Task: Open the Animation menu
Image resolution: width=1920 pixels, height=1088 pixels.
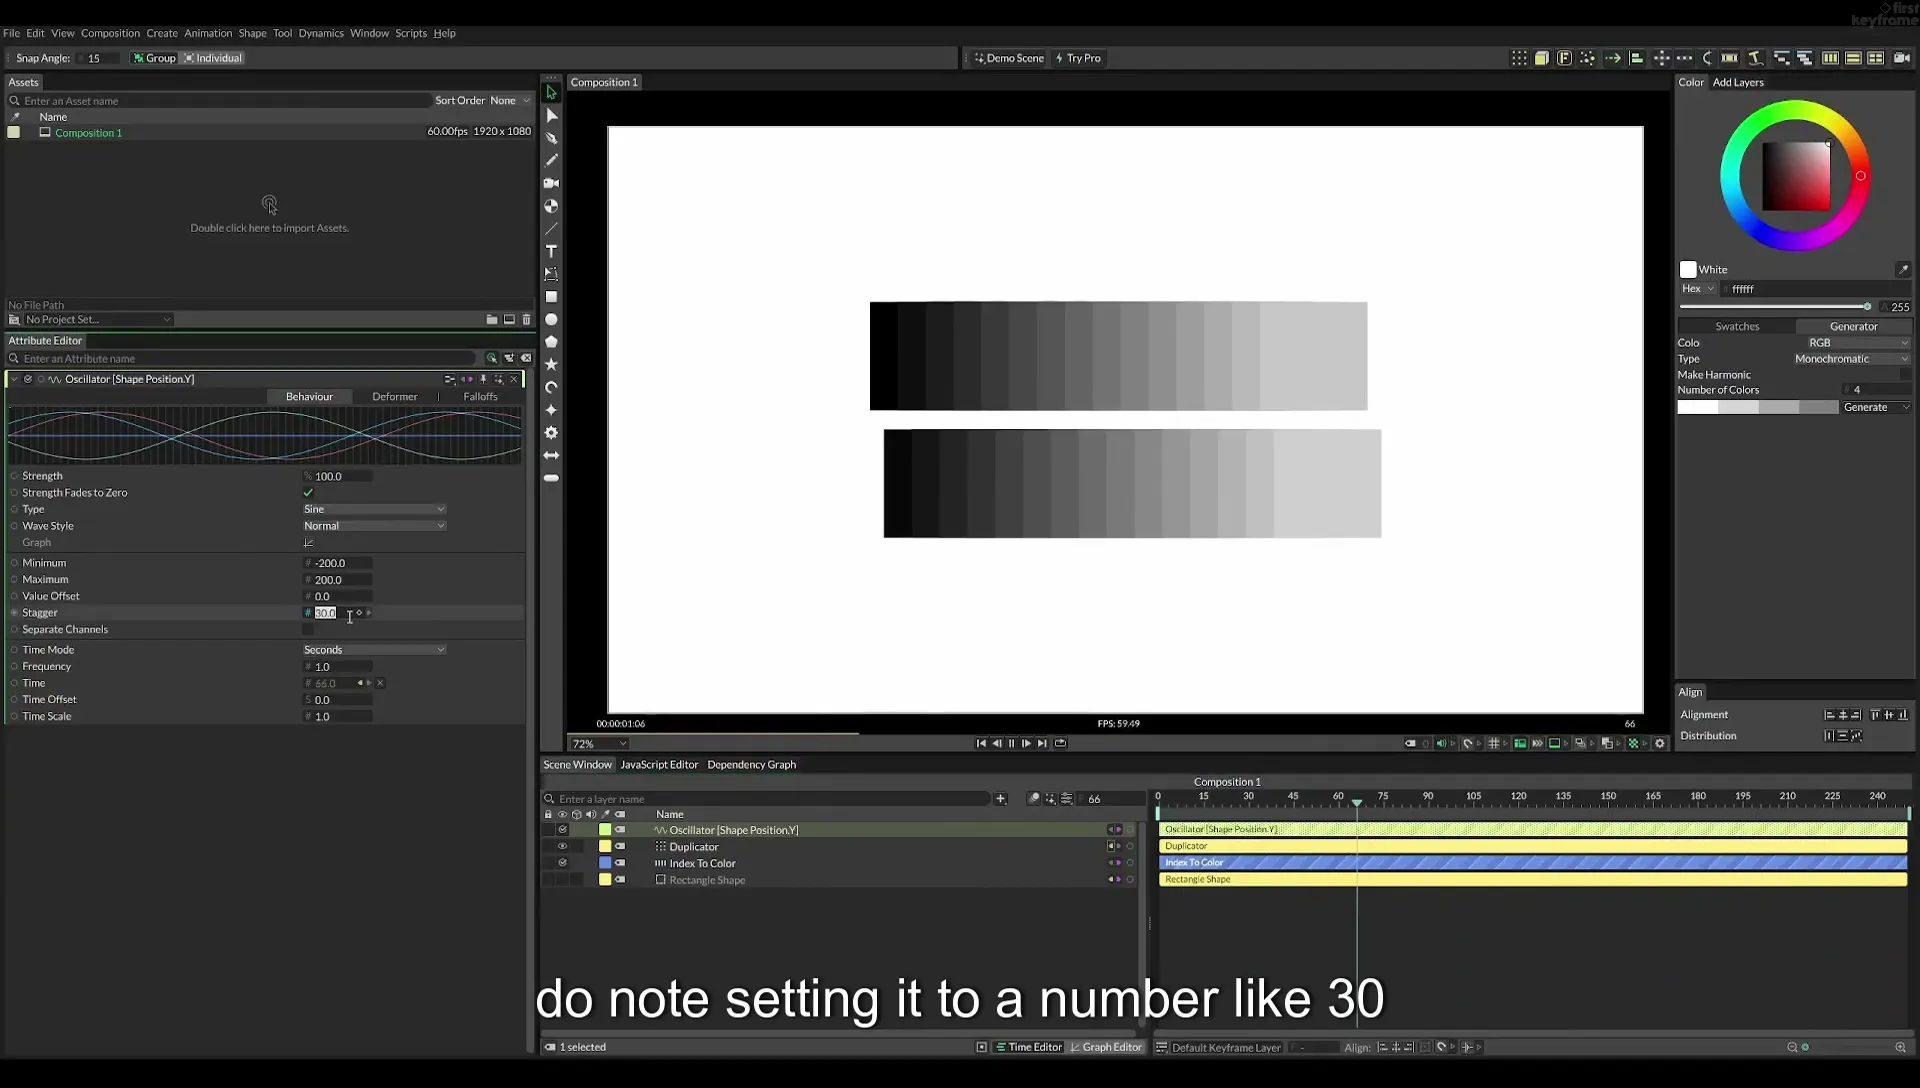Action: click(x=208, y=33)
